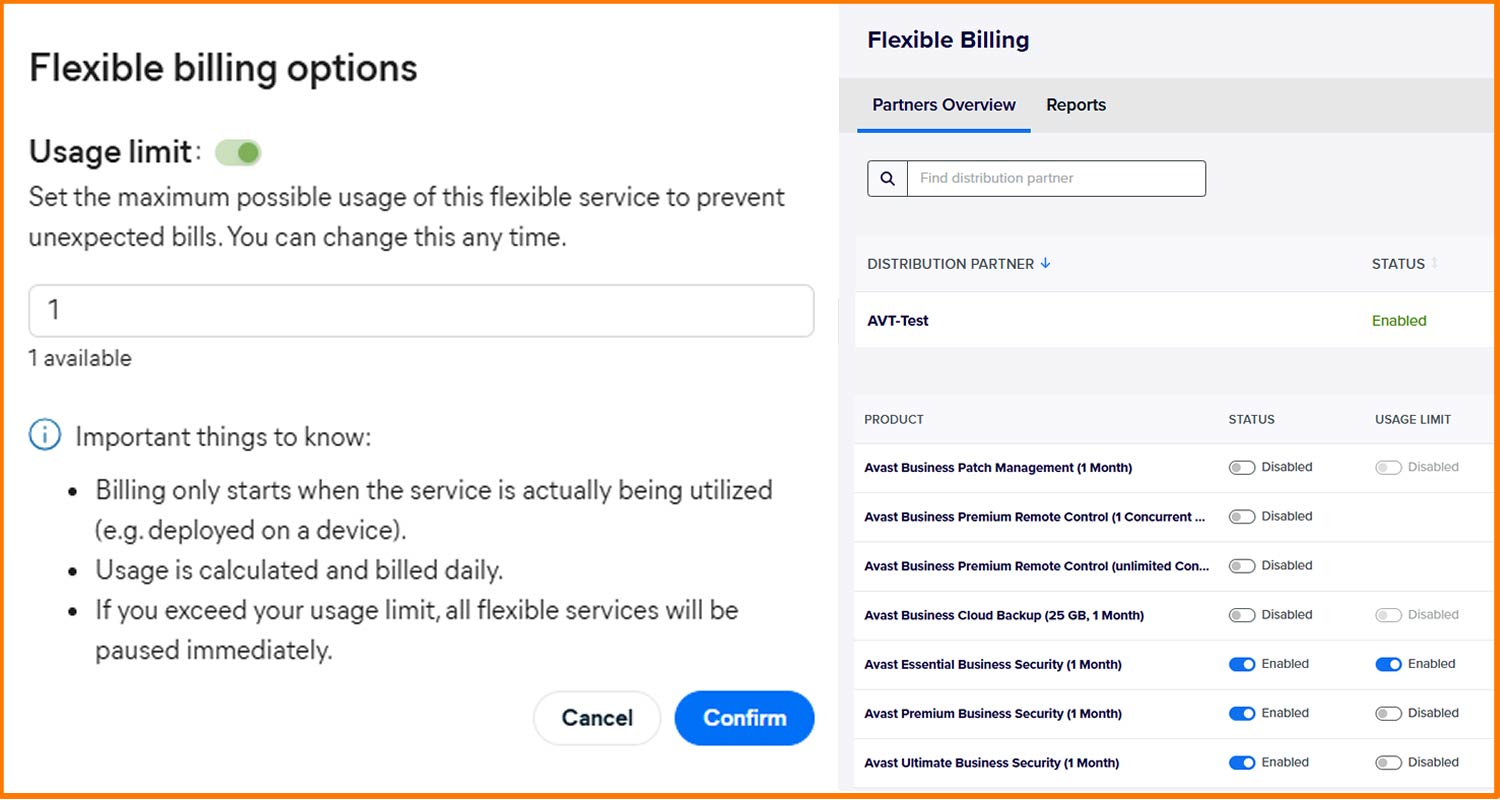The image size is (1500, 800).
Task: Enable Avast Business Premium Remote Control status
Action: click(1242, 516)
